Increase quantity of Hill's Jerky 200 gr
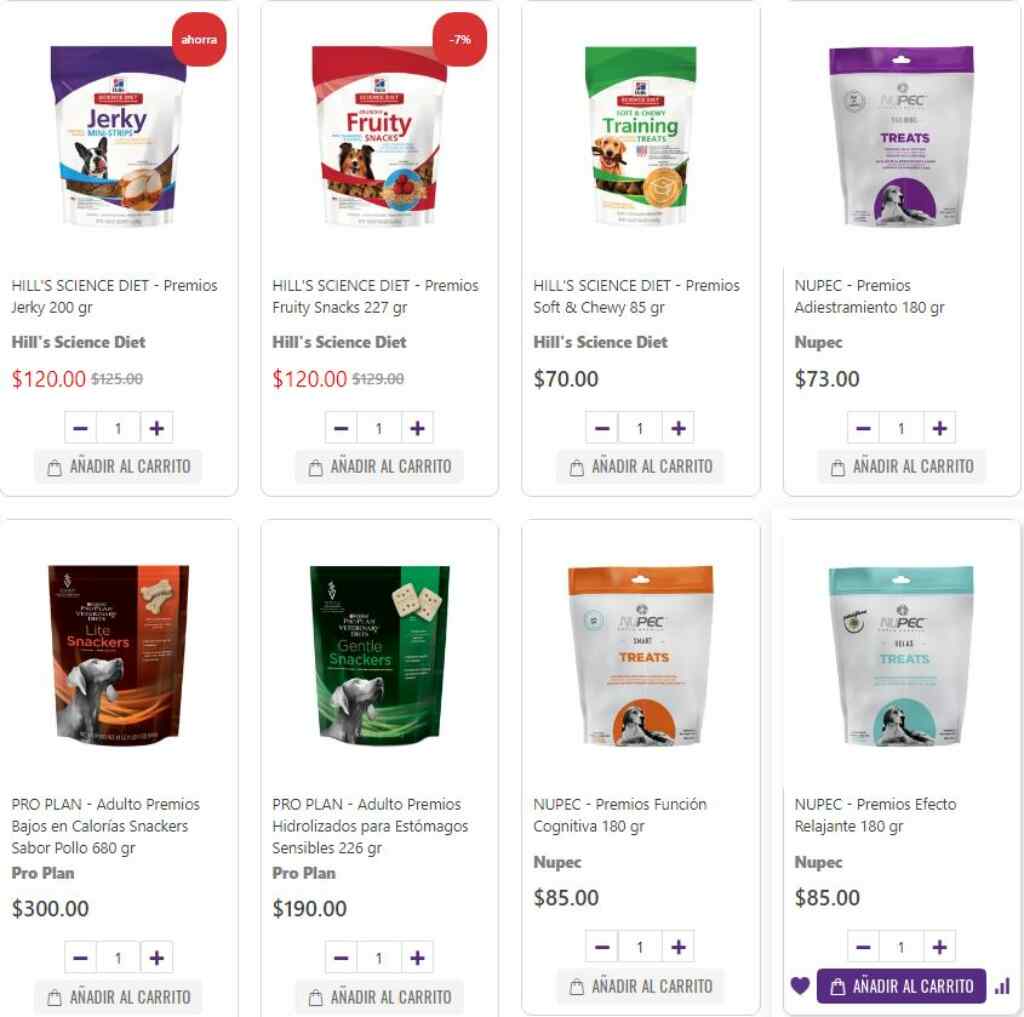The image size is (1024, 1017). (x=157, y=428)
